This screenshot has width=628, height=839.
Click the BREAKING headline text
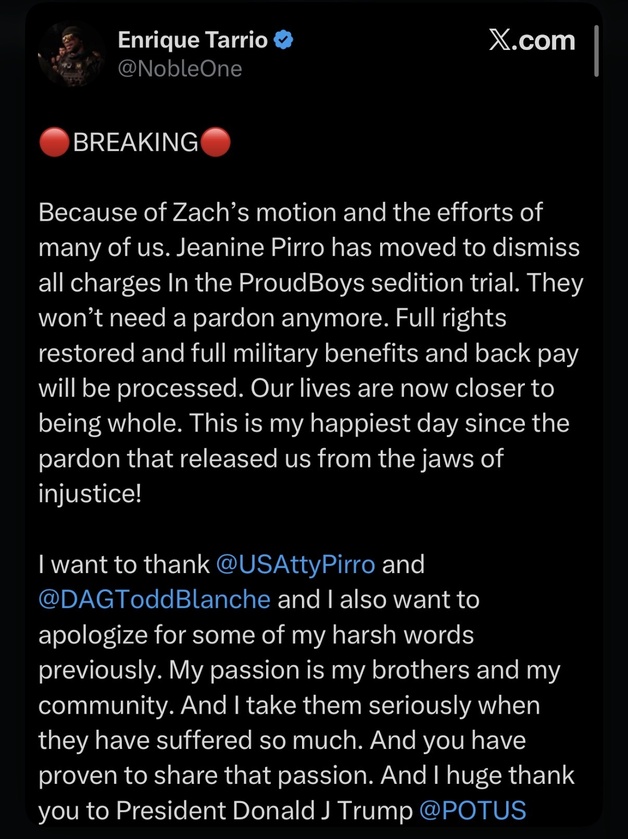coord(135,142)
